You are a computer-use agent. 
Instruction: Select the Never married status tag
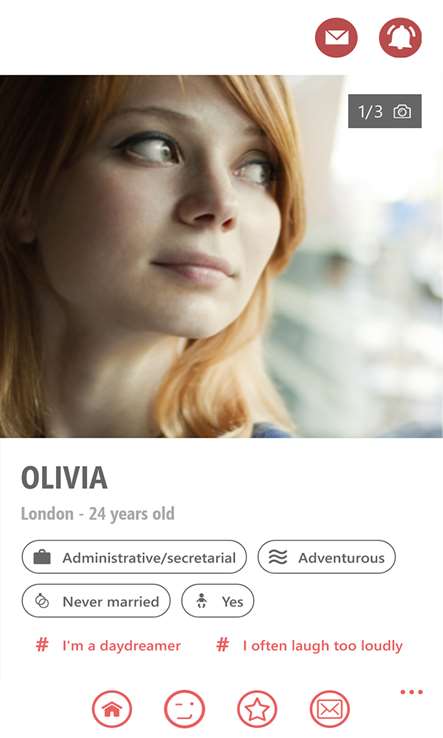point(96,601)
